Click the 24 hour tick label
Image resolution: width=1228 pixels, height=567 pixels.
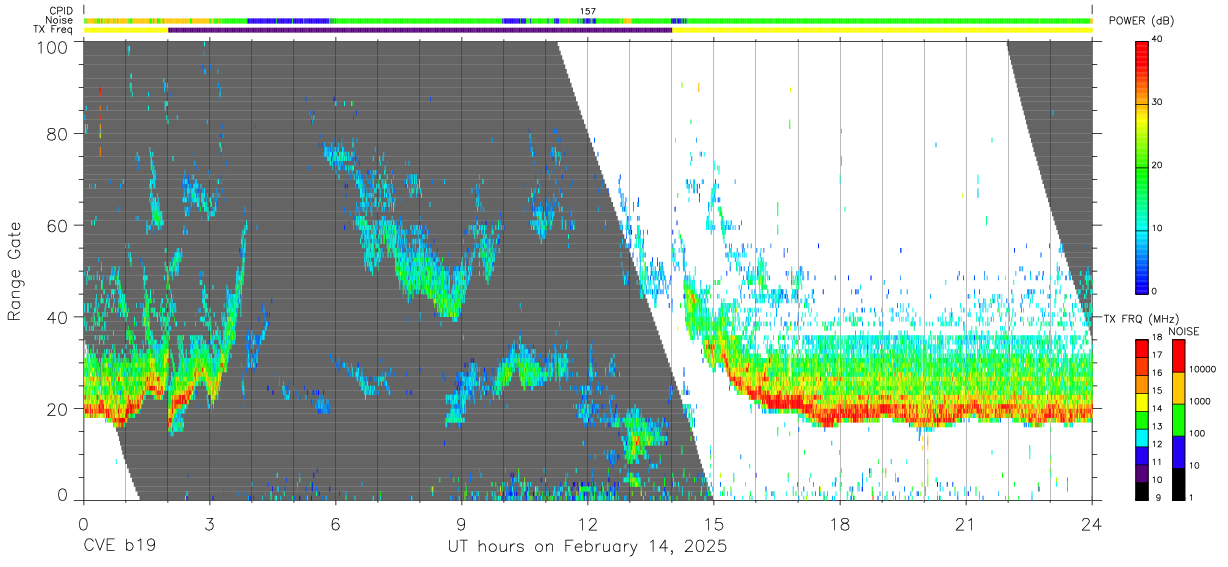coord(1092,523)
